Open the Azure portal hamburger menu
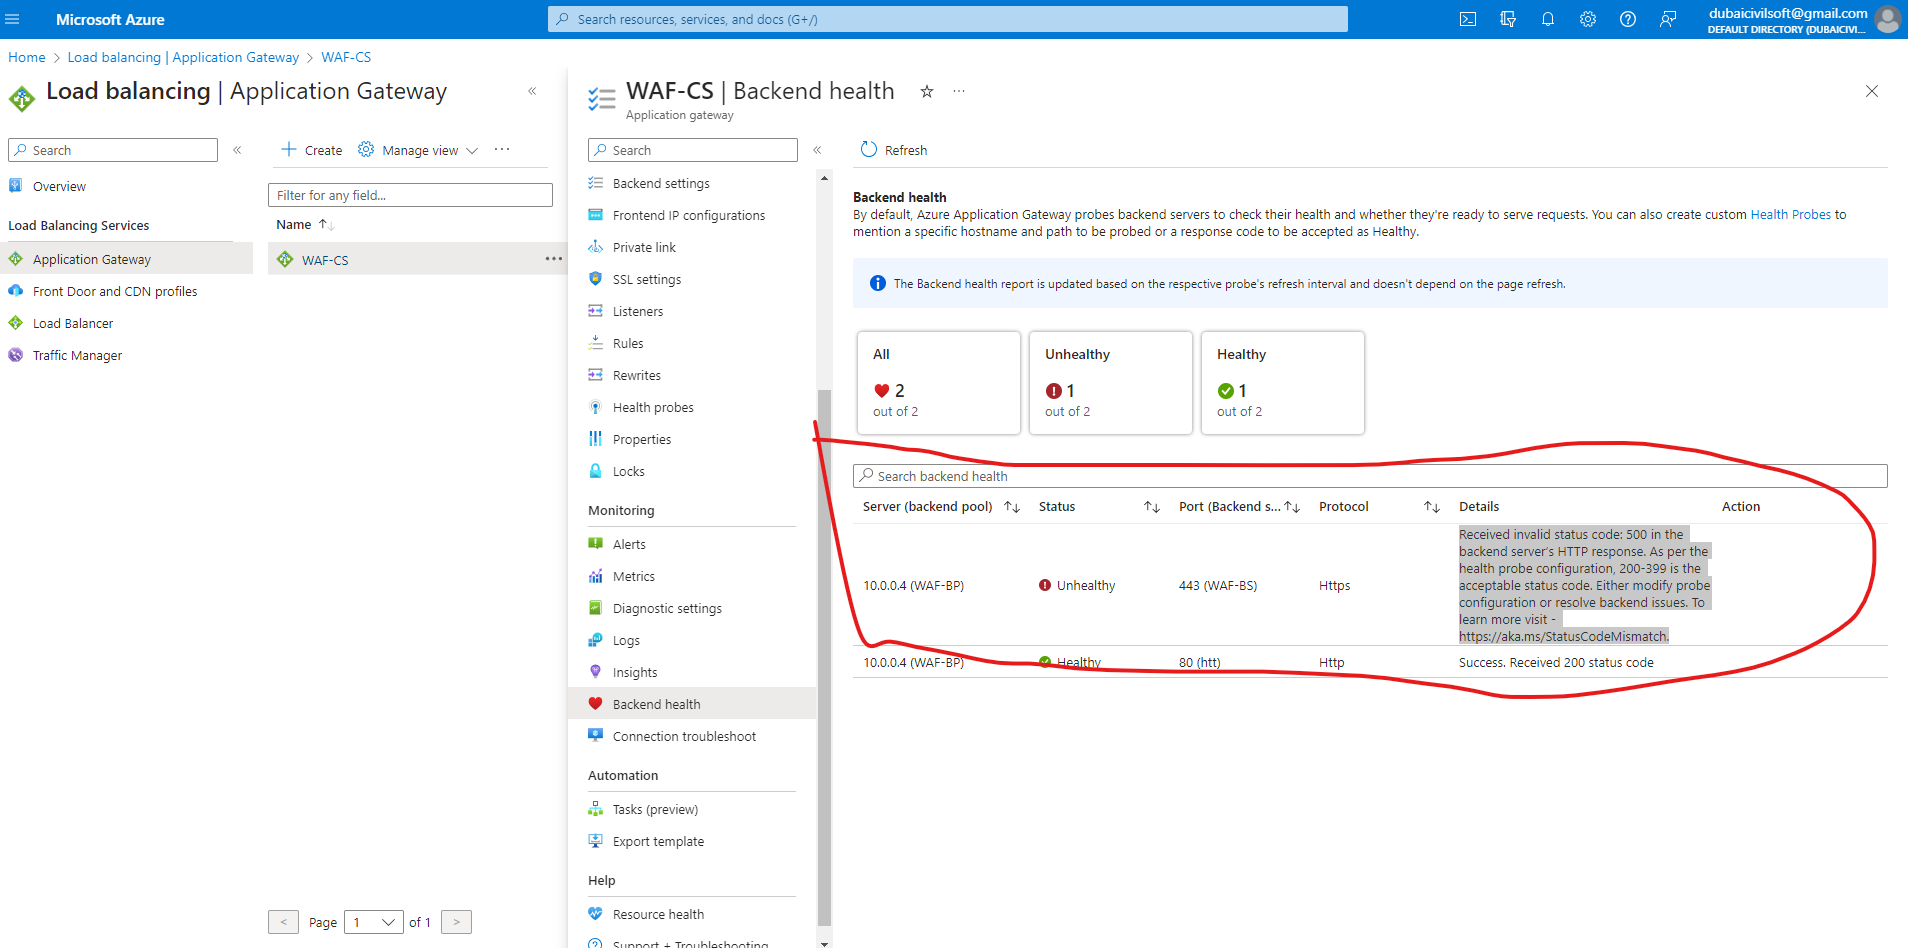The width and height of the screenshot is (1908, 948). pos(12,19)
